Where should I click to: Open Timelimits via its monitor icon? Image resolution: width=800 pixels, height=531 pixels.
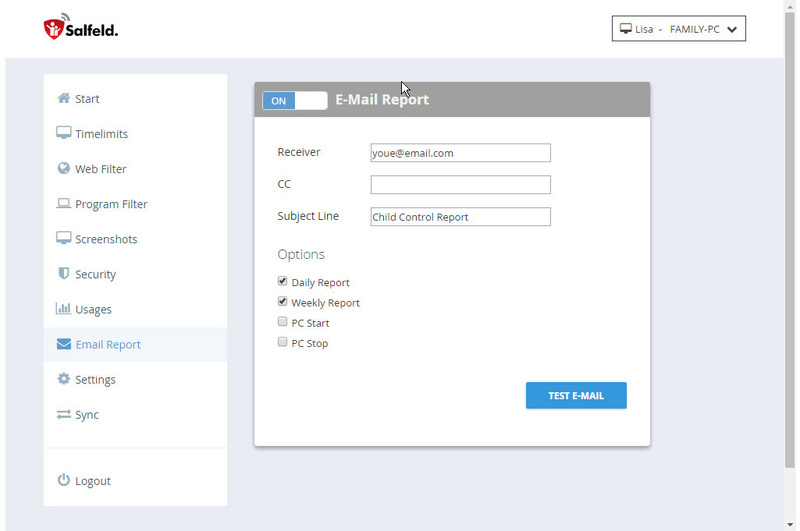coord(64,133)
